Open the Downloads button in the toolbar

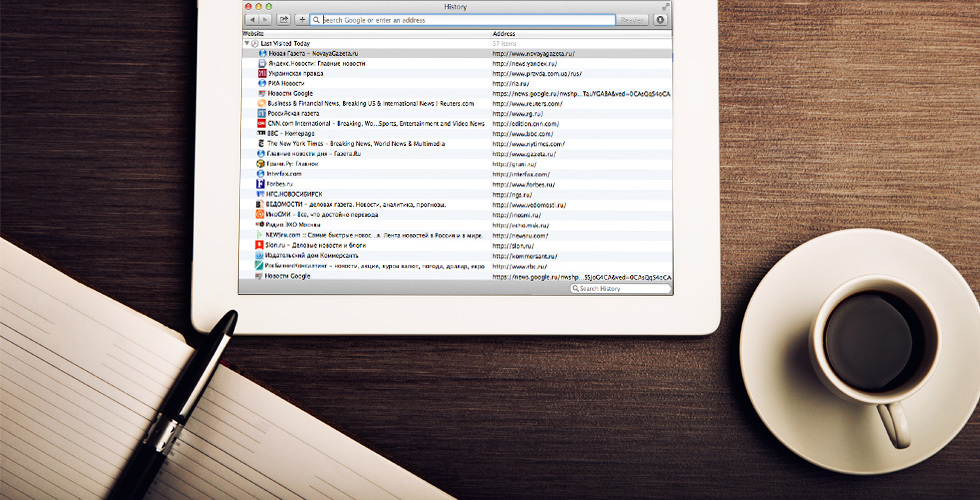[661, 20]
